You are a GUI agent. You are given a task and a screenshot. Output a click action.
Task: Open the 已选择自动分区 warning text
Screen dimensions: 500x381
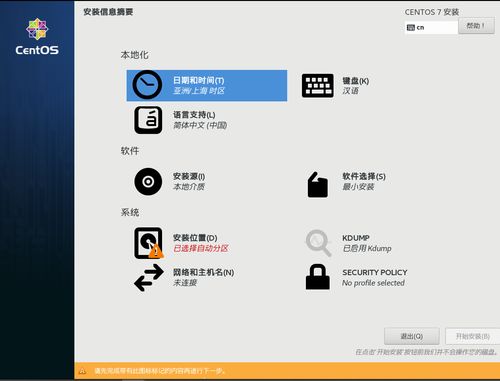[x=201, y=248]
